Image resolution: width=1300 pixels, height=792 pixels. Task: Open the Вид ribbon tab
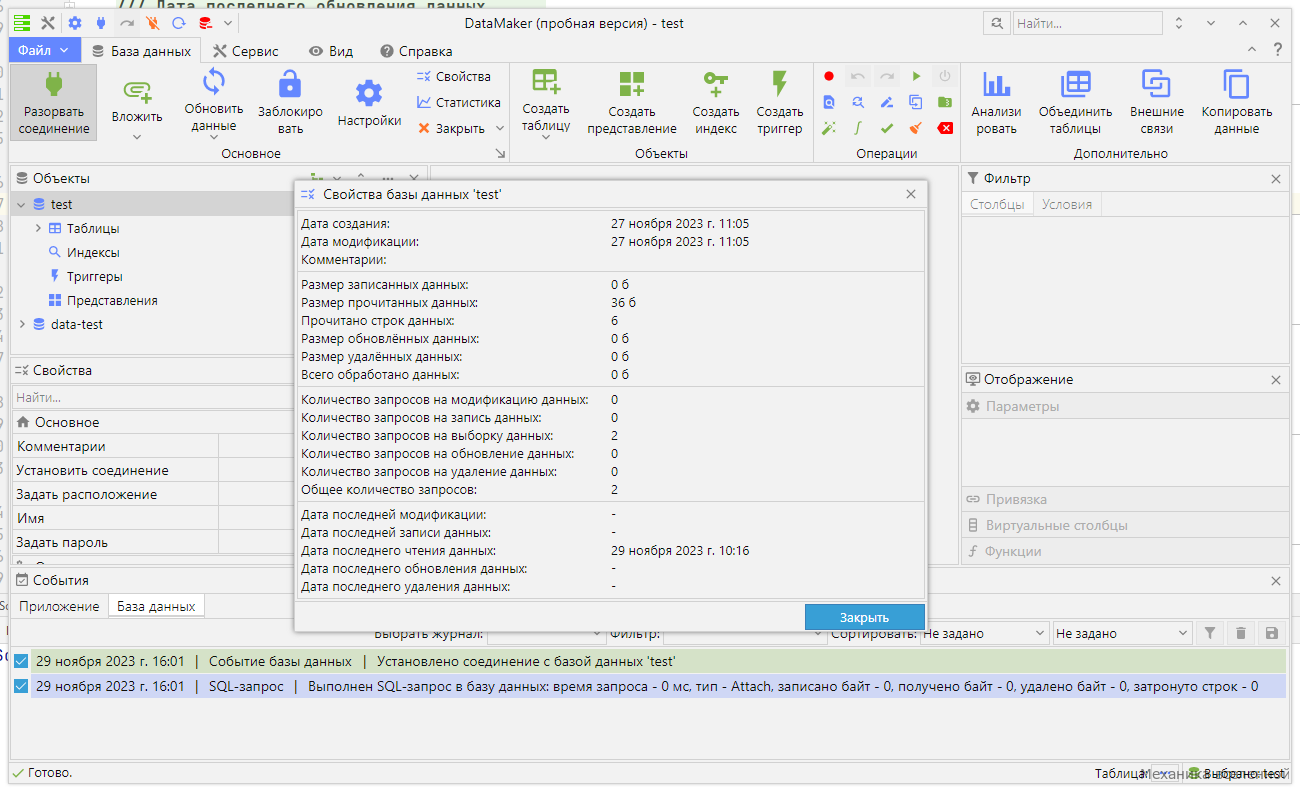[331, 51]
